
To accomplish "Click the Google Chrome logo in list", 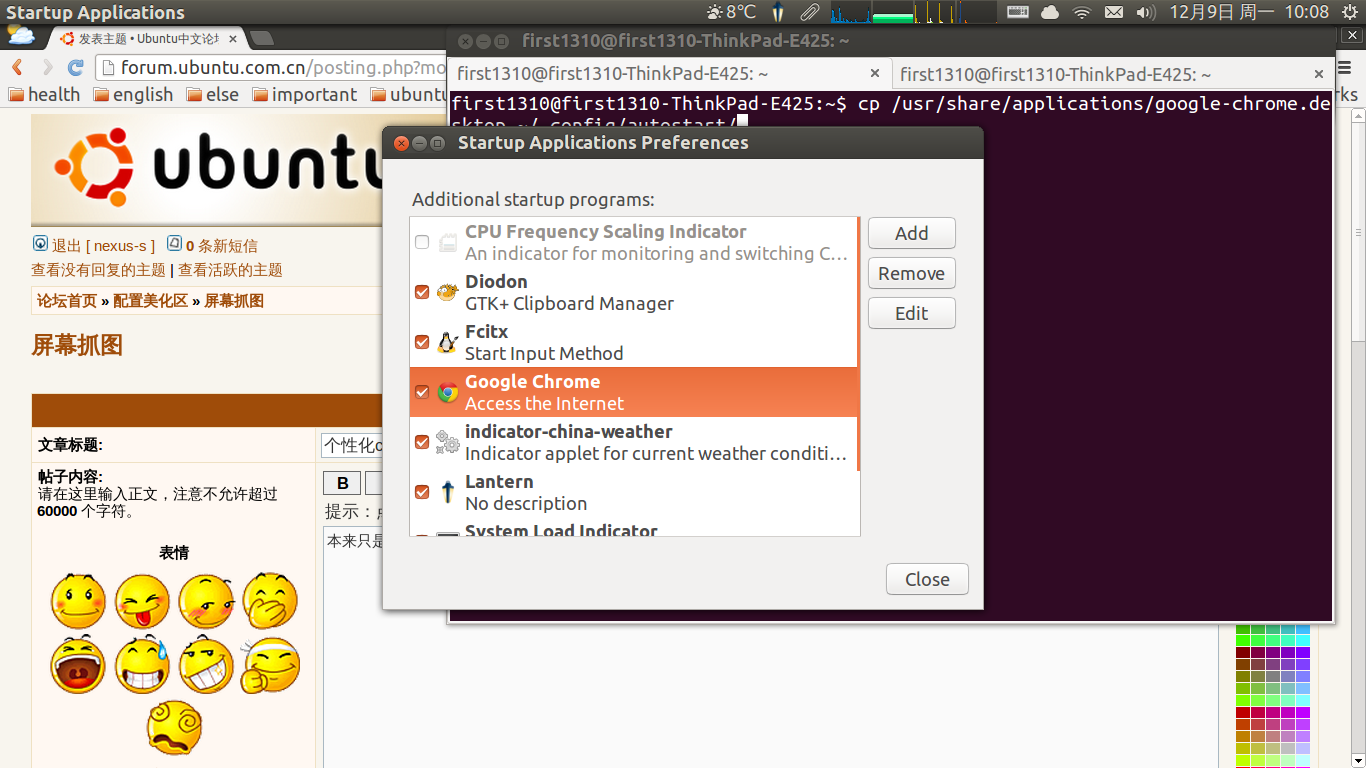I will [448, 392].
